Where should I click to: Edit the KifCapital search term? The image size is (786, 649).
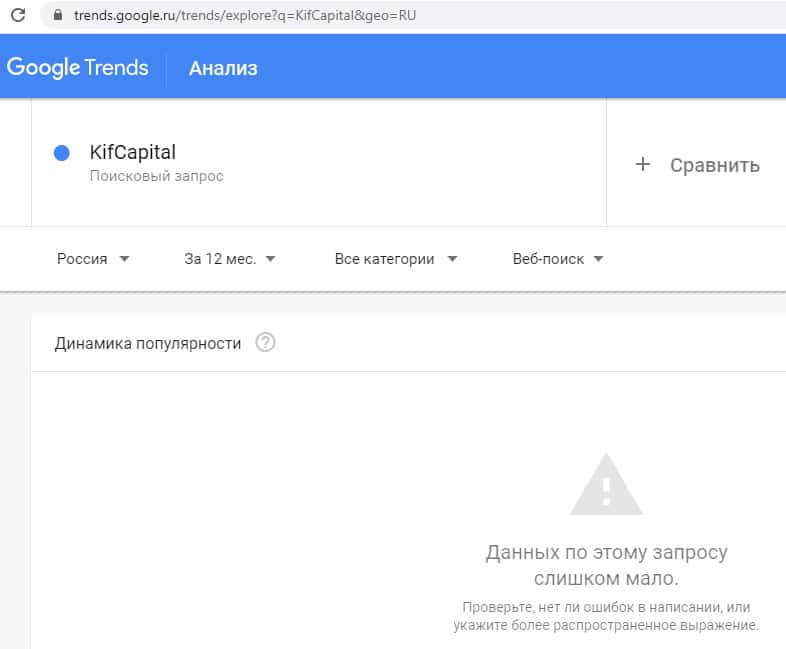click(133, 153)
